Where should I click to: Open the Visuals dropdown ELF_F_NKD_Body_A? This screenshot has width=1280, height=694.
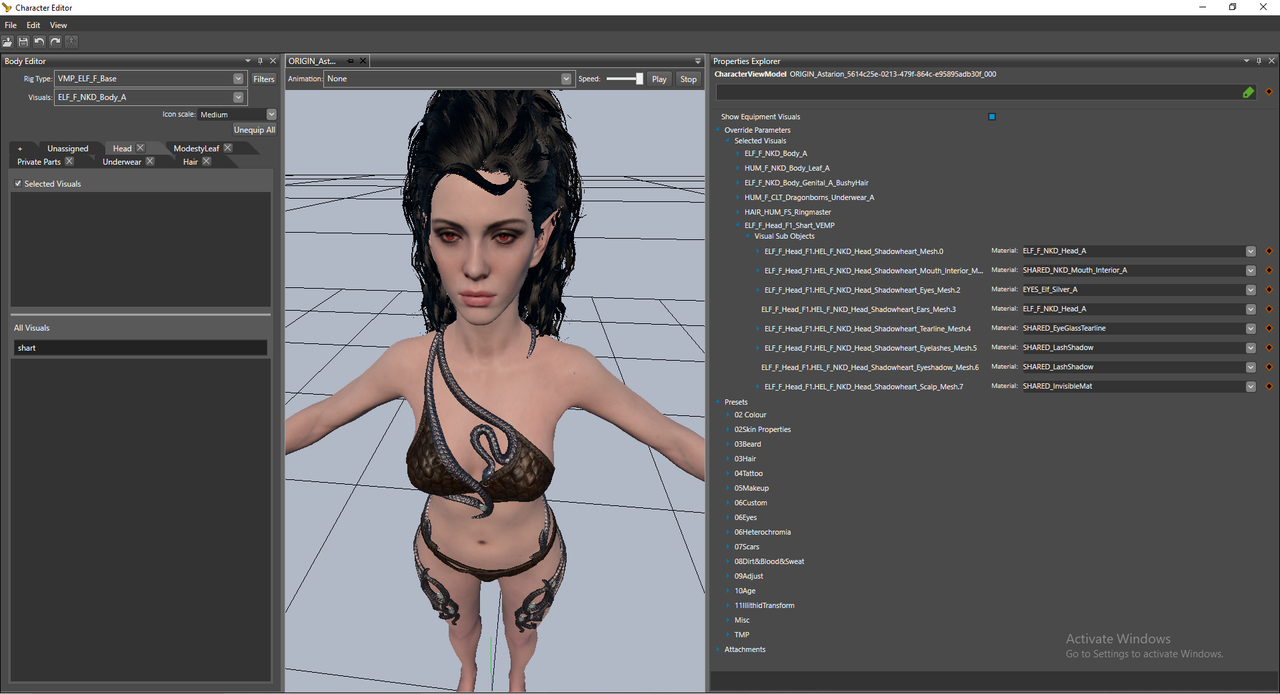238,97
